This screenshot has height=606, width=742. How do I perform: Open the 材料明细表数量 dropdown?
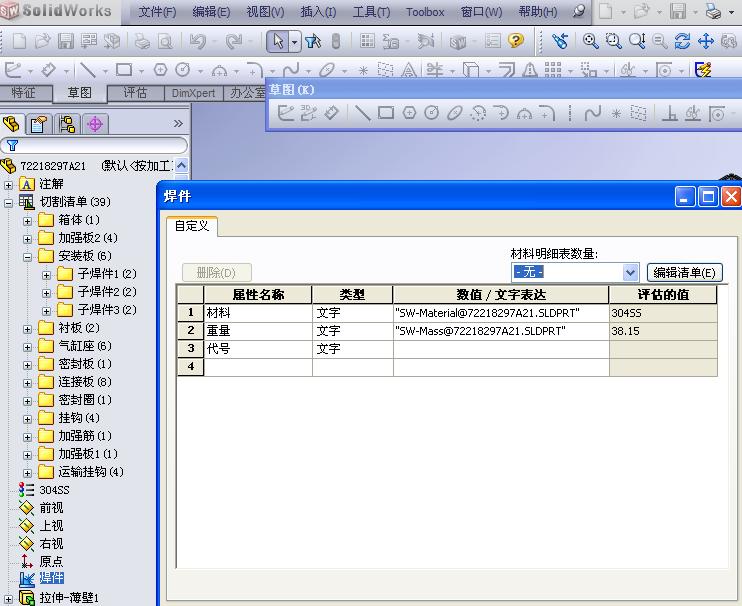(x=630, y=272)
